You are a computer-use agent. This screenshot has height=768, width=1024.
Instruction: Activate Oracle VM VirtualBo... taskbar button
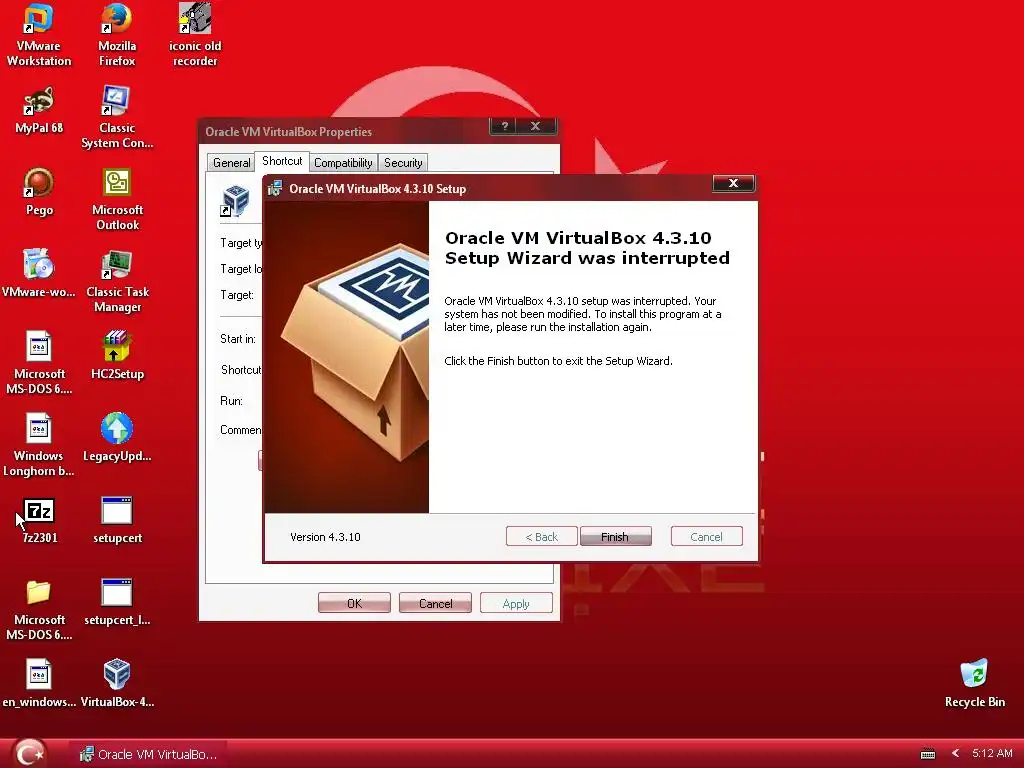tap(149, 754)
